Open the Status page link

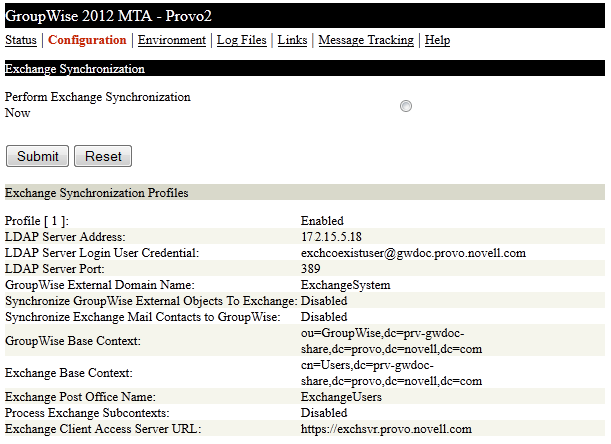20,41
